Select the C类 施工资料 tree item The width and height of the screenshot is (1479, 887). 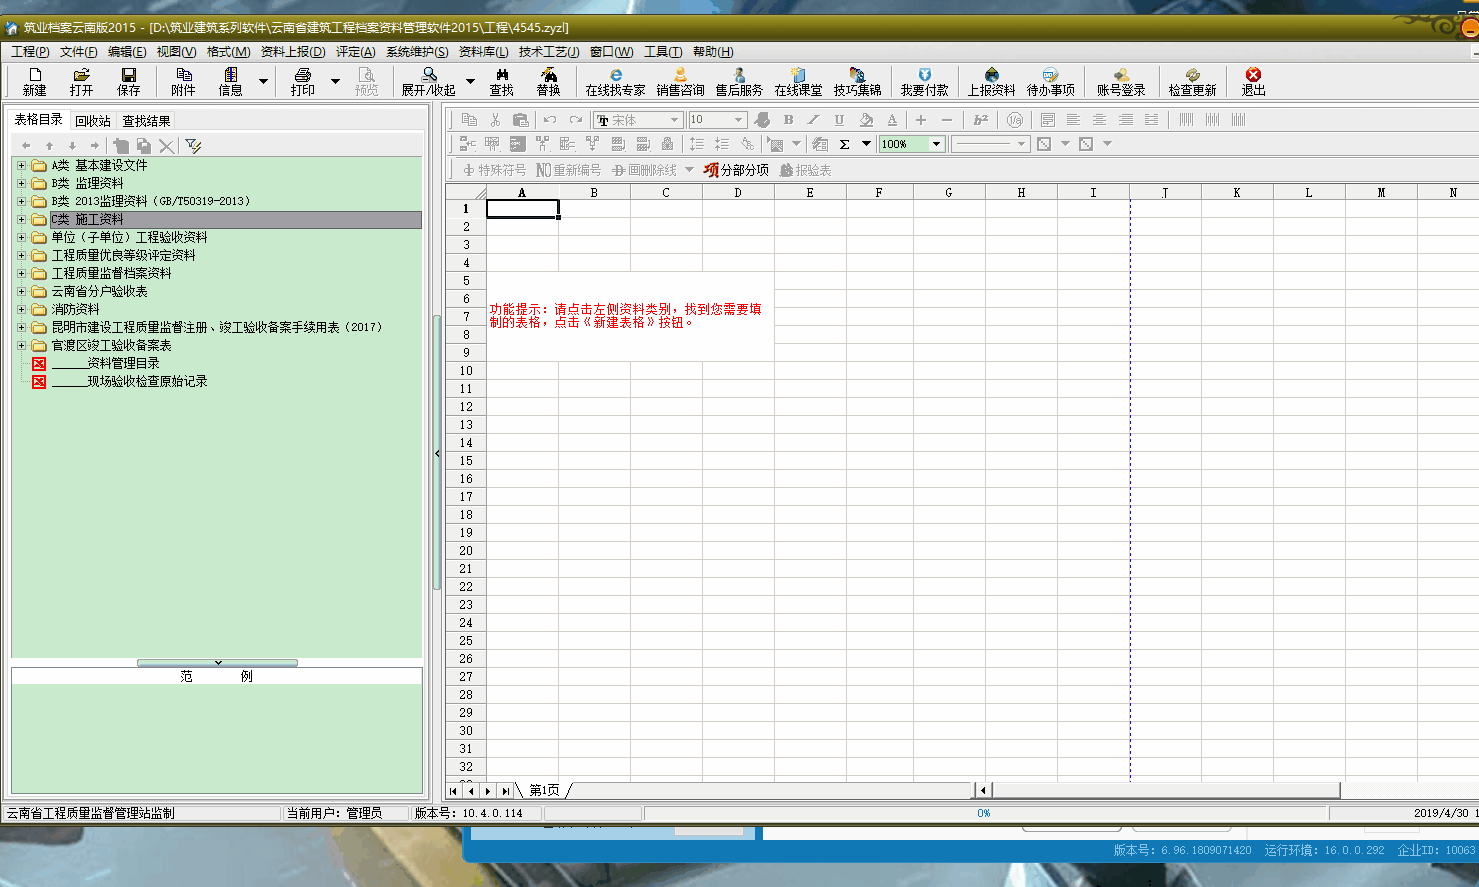(x=99, y=219)
